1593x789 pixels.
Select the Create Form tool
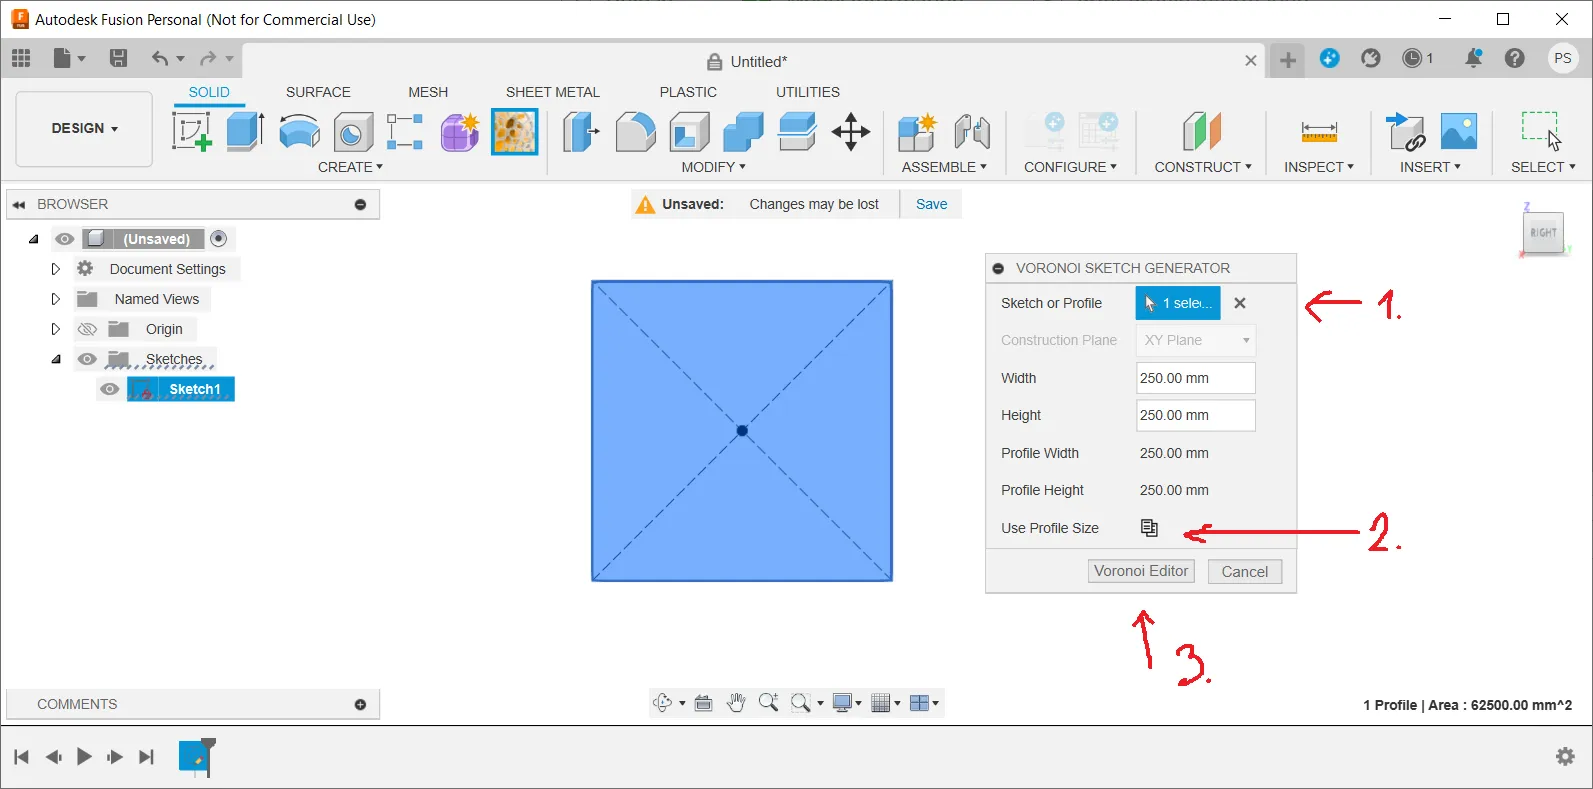pyautogui.click(x=460, y=131)
